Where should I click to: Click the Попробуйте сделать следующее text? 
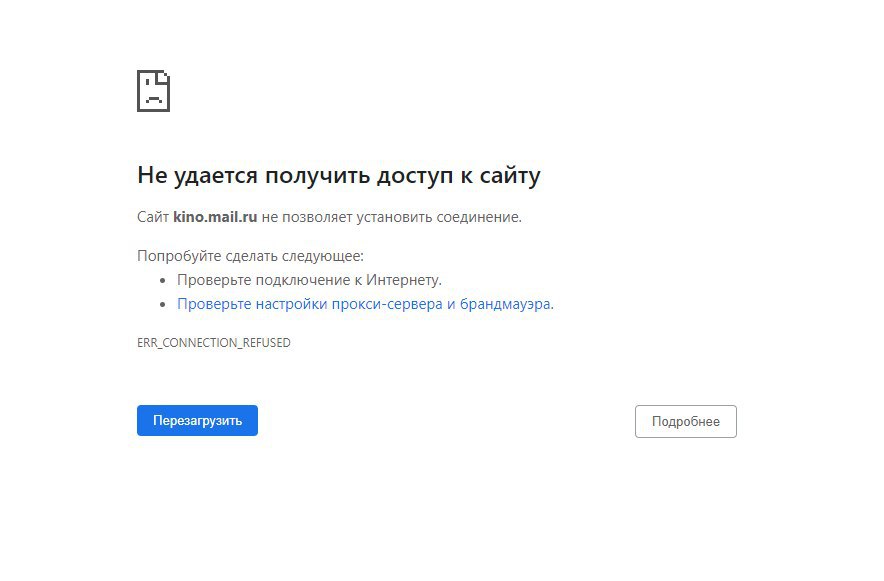pos(250,256)
